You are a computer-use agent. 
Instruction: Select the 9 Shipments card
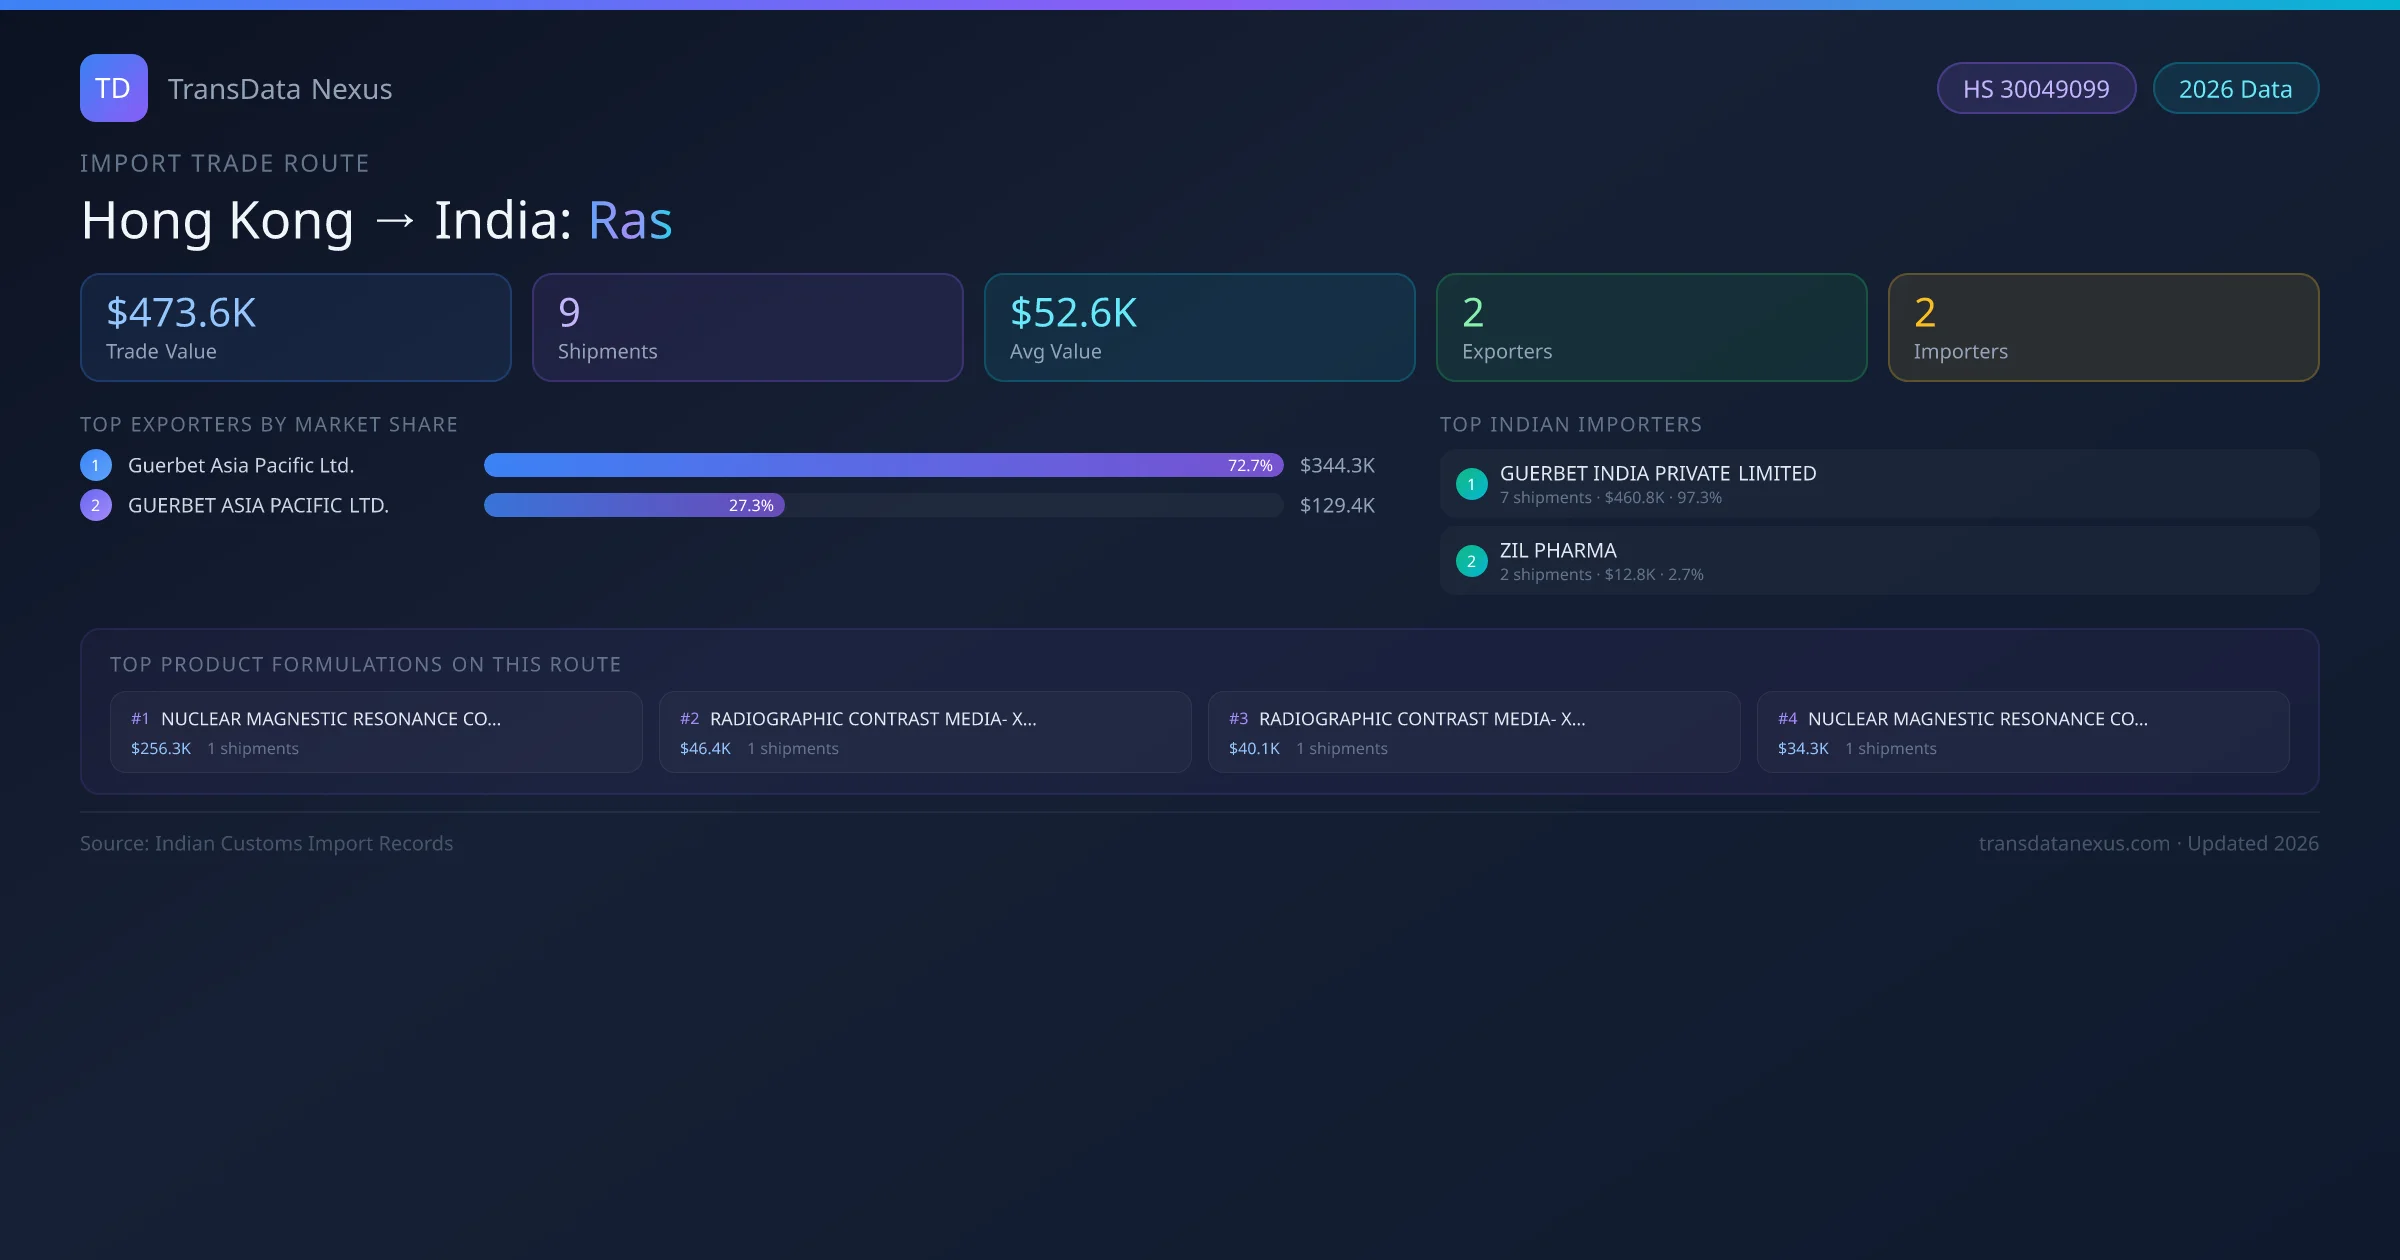tap(747, 327)
